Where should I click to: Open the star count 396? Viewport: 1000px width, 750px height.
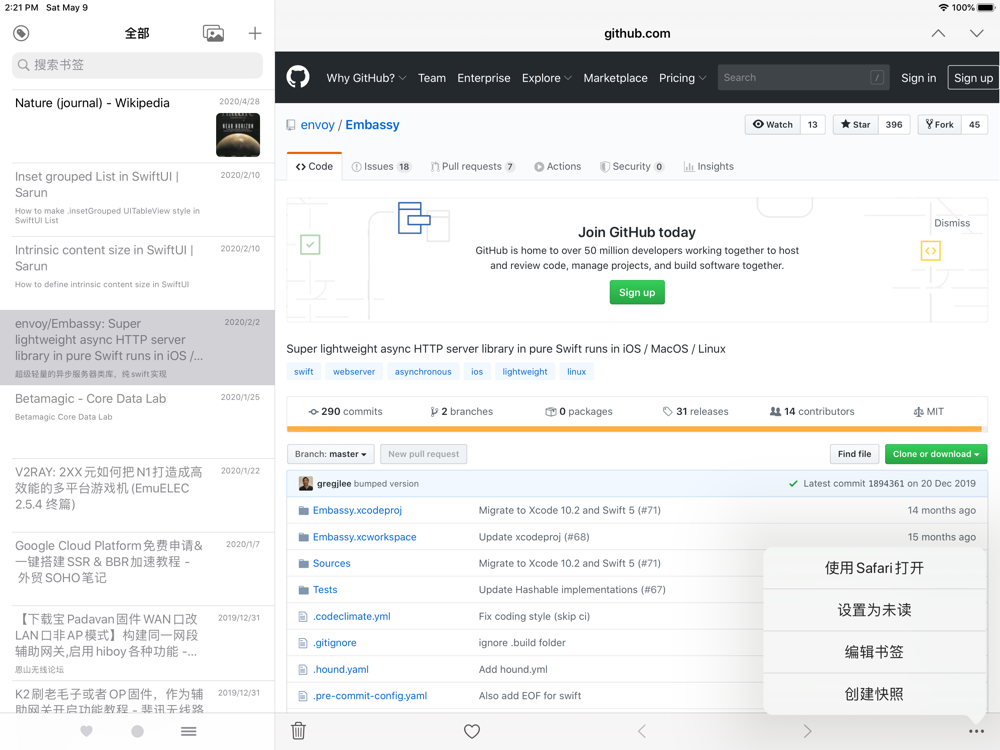(893, 124)
